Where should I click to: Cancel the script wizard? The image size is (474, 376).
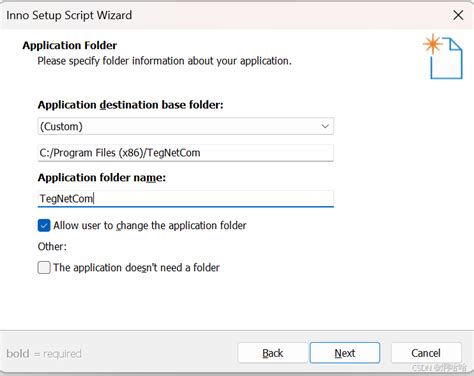click(426, 353)
